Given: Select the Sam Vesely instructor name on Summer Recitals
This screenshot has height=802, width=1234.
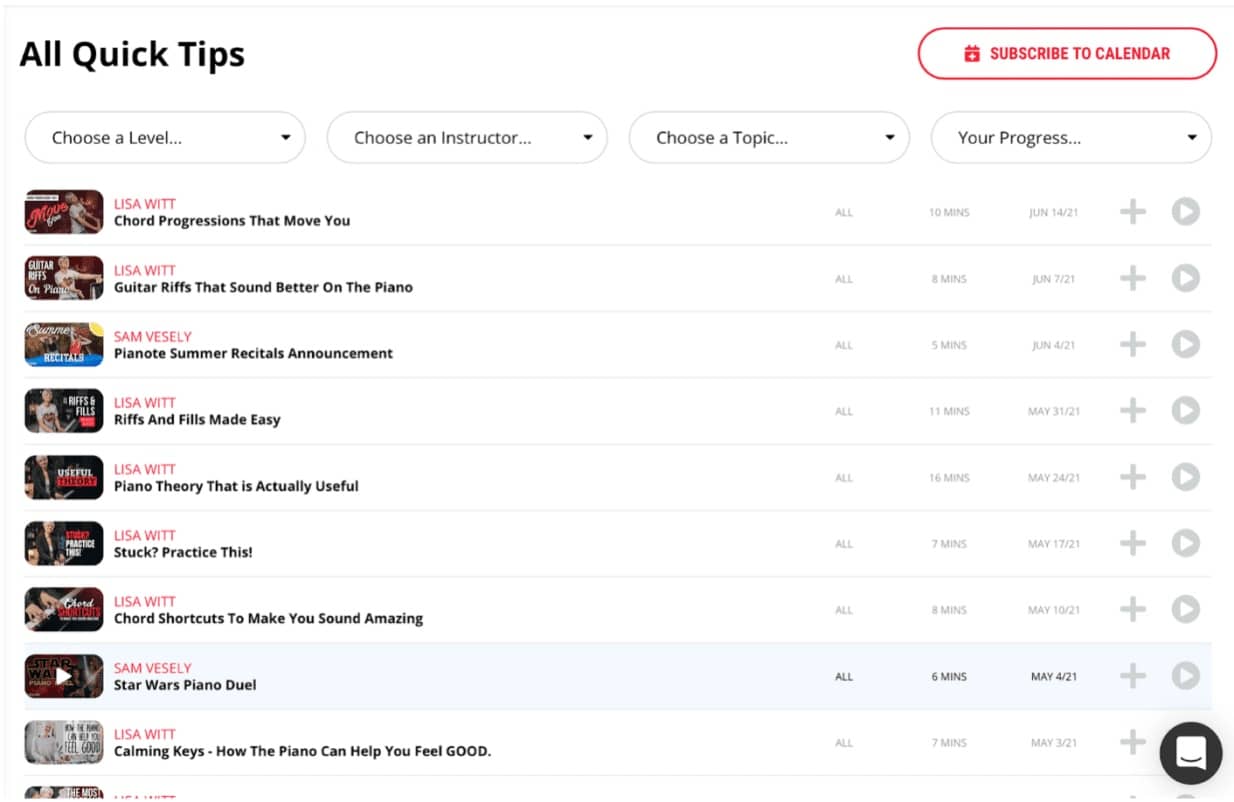Looking at the screenshot, I should pyautogui.click(x=153, y=337).
